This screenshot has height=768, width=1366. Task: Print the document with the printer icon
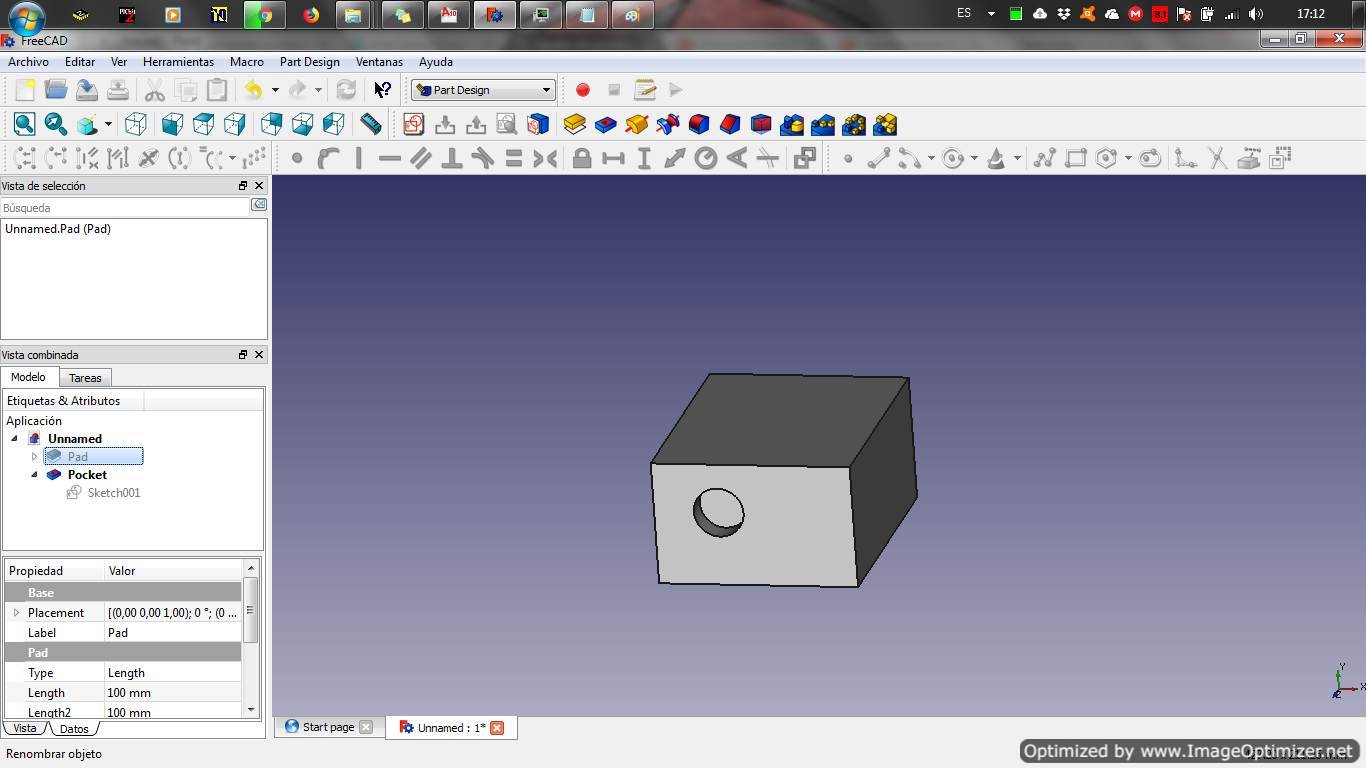point(118,90)
